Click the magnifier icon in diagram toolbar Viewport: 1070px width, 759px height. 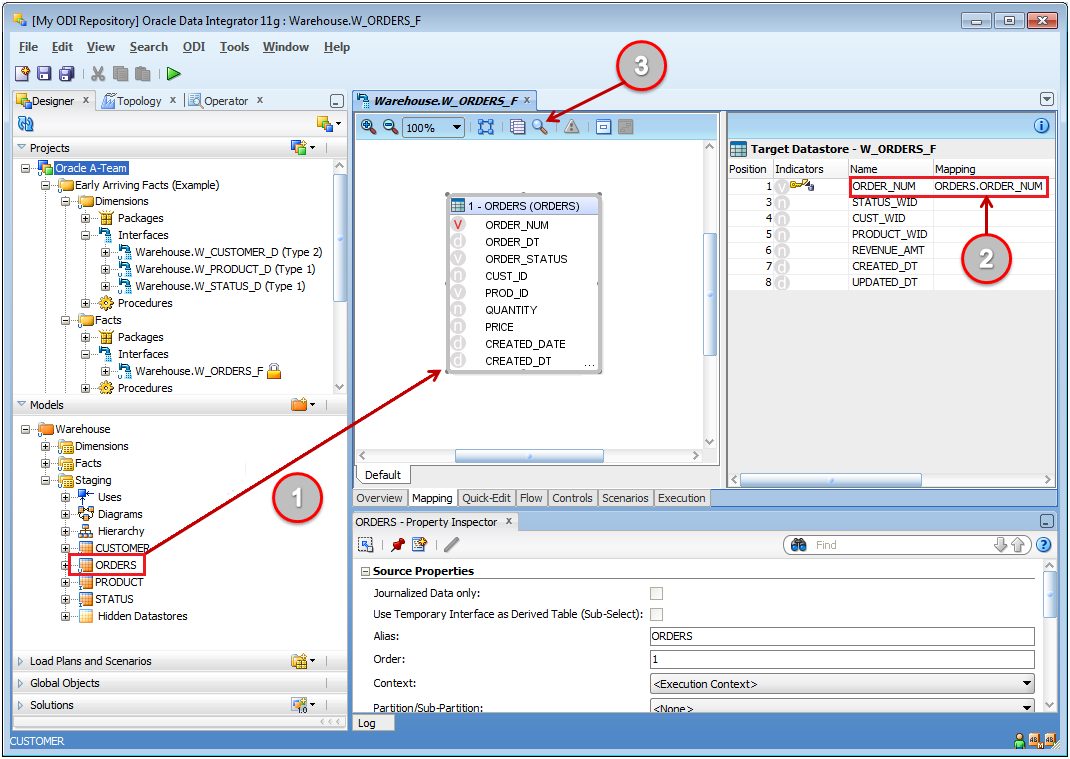540,127
